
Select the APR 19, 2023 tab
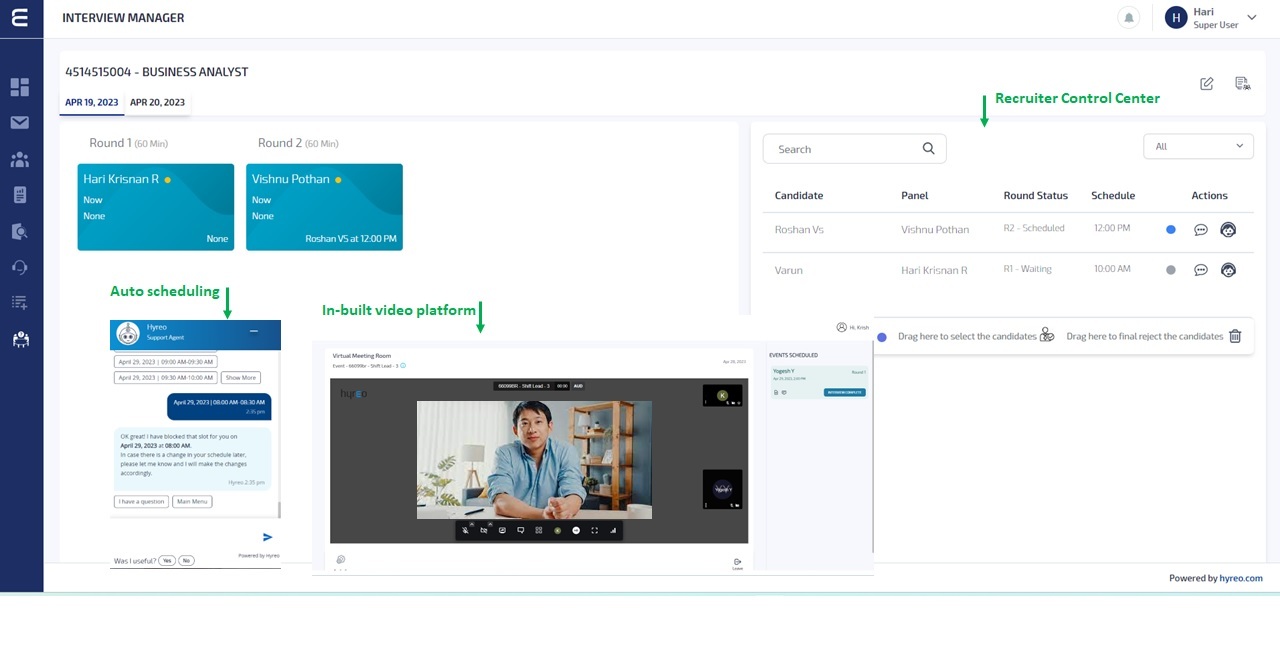pos(91,102)
